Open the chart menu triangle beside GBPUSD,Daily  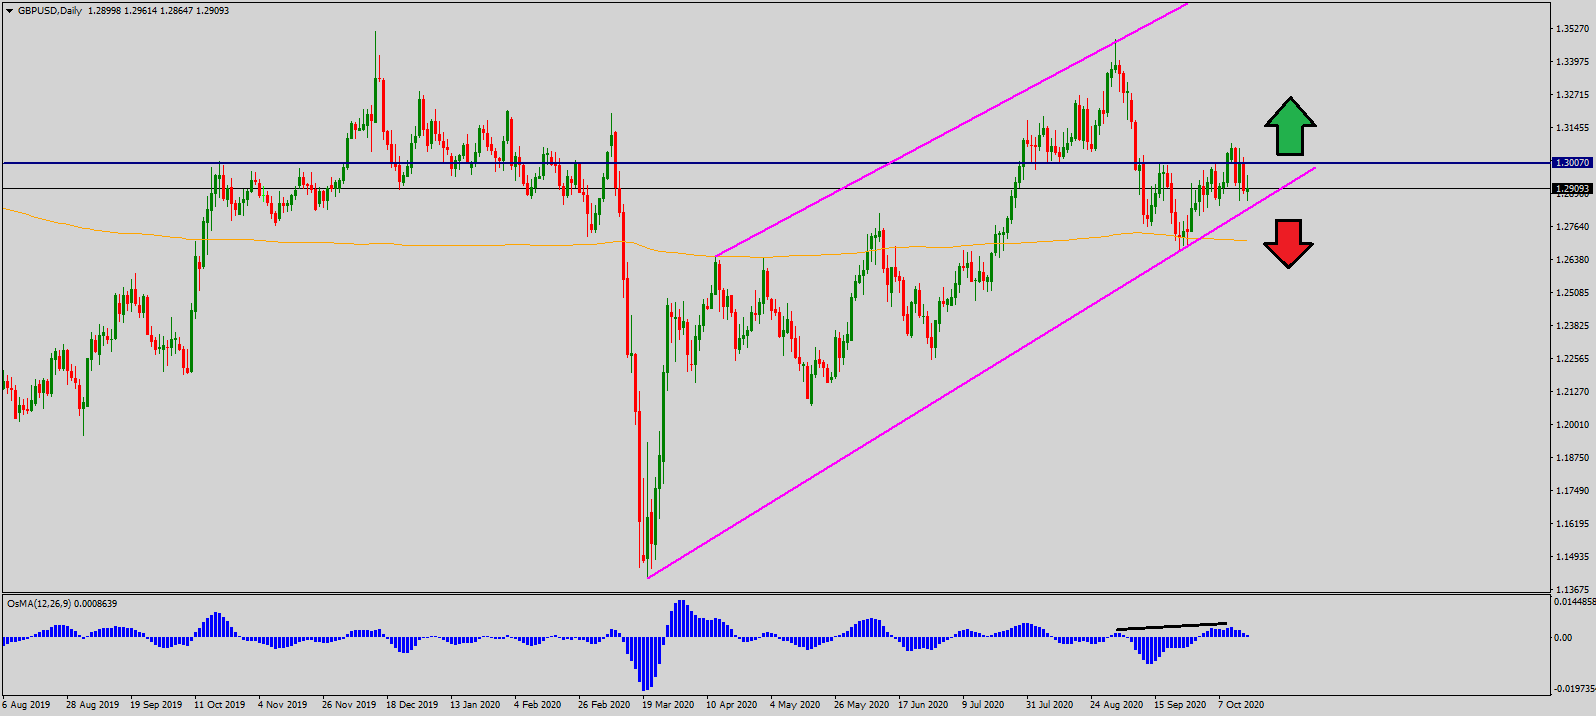[x=9, y=11]
